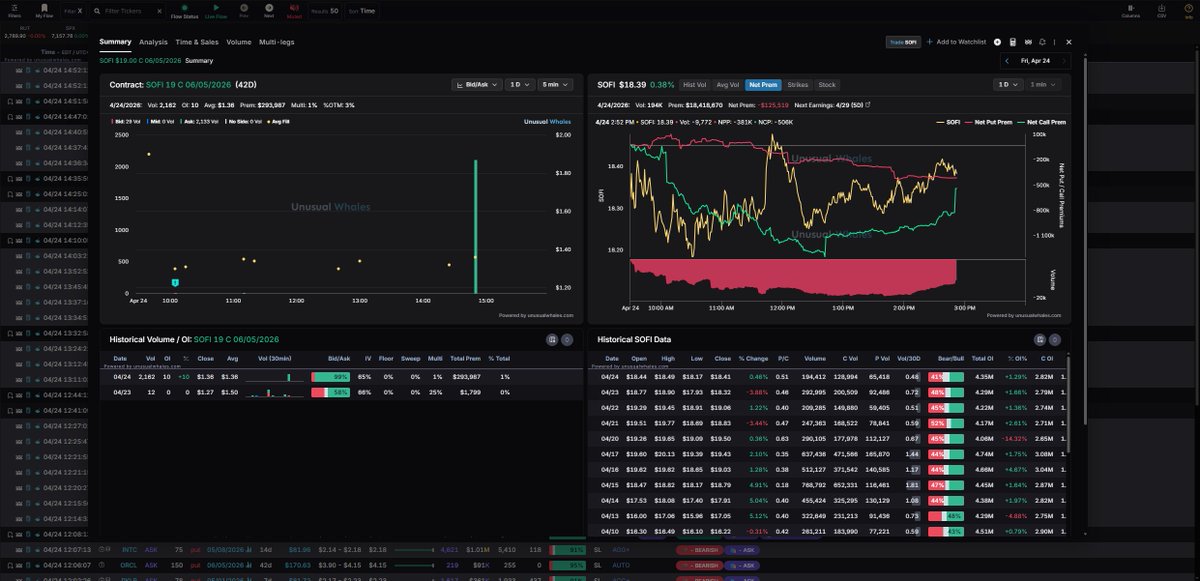This screenshot has width=1200, height=581.
Task: Click the ASK tag on the ORCL row
Action: click(x=743, y=565)
